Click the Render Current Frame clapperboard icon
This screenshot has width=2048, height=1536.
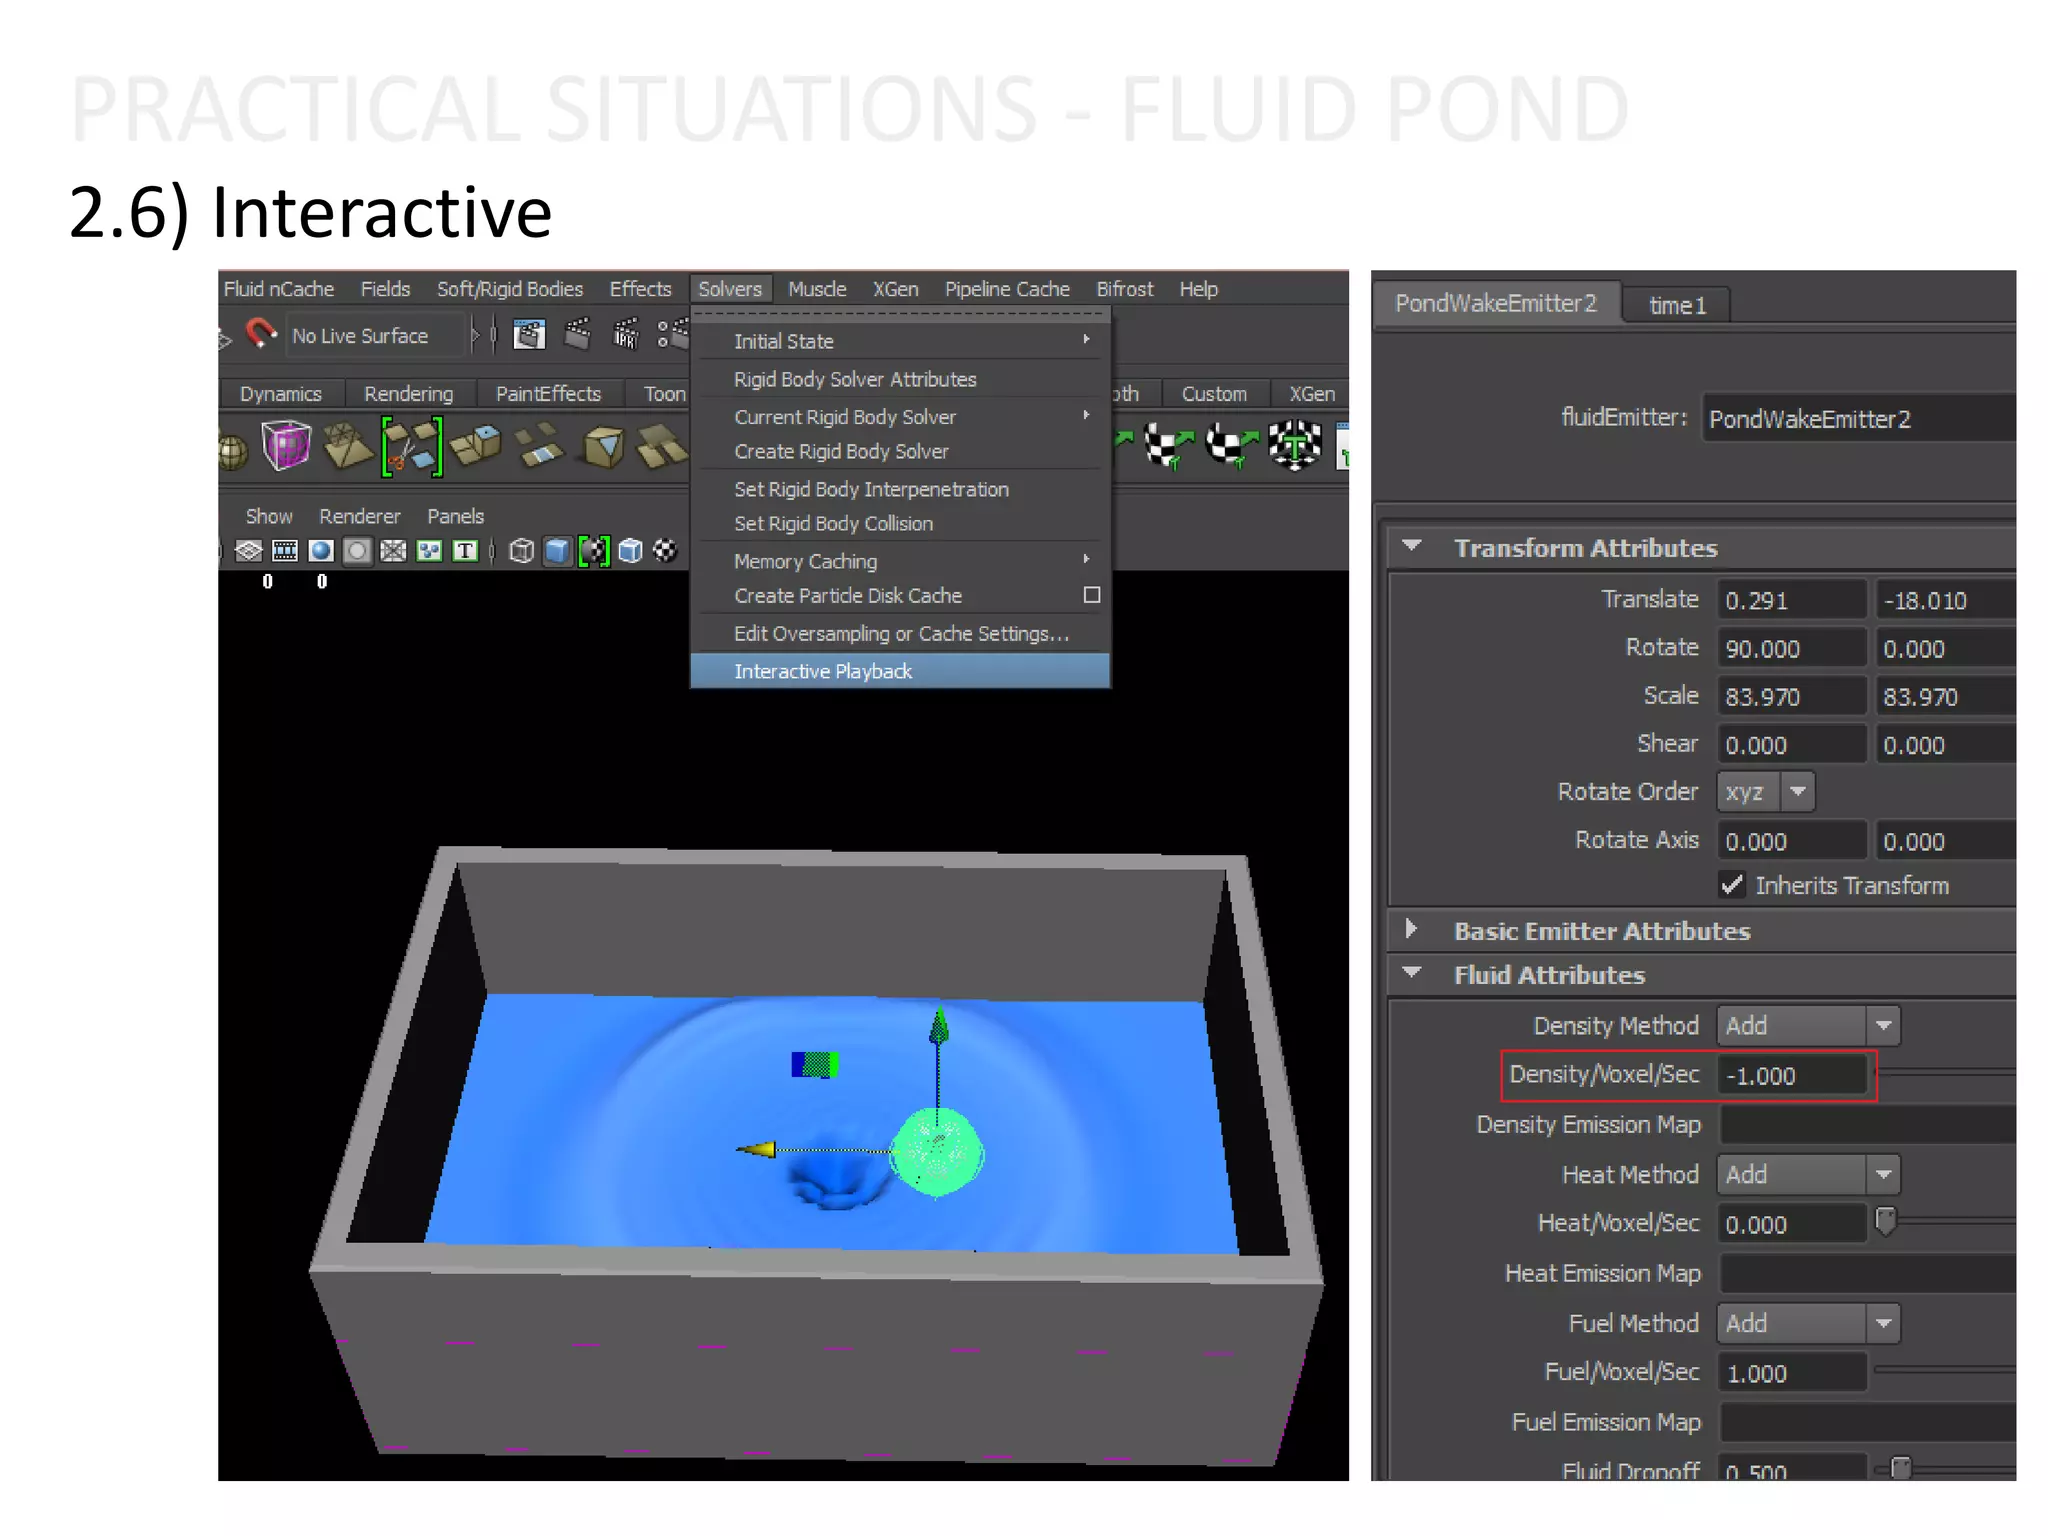(x=529, y=334)
